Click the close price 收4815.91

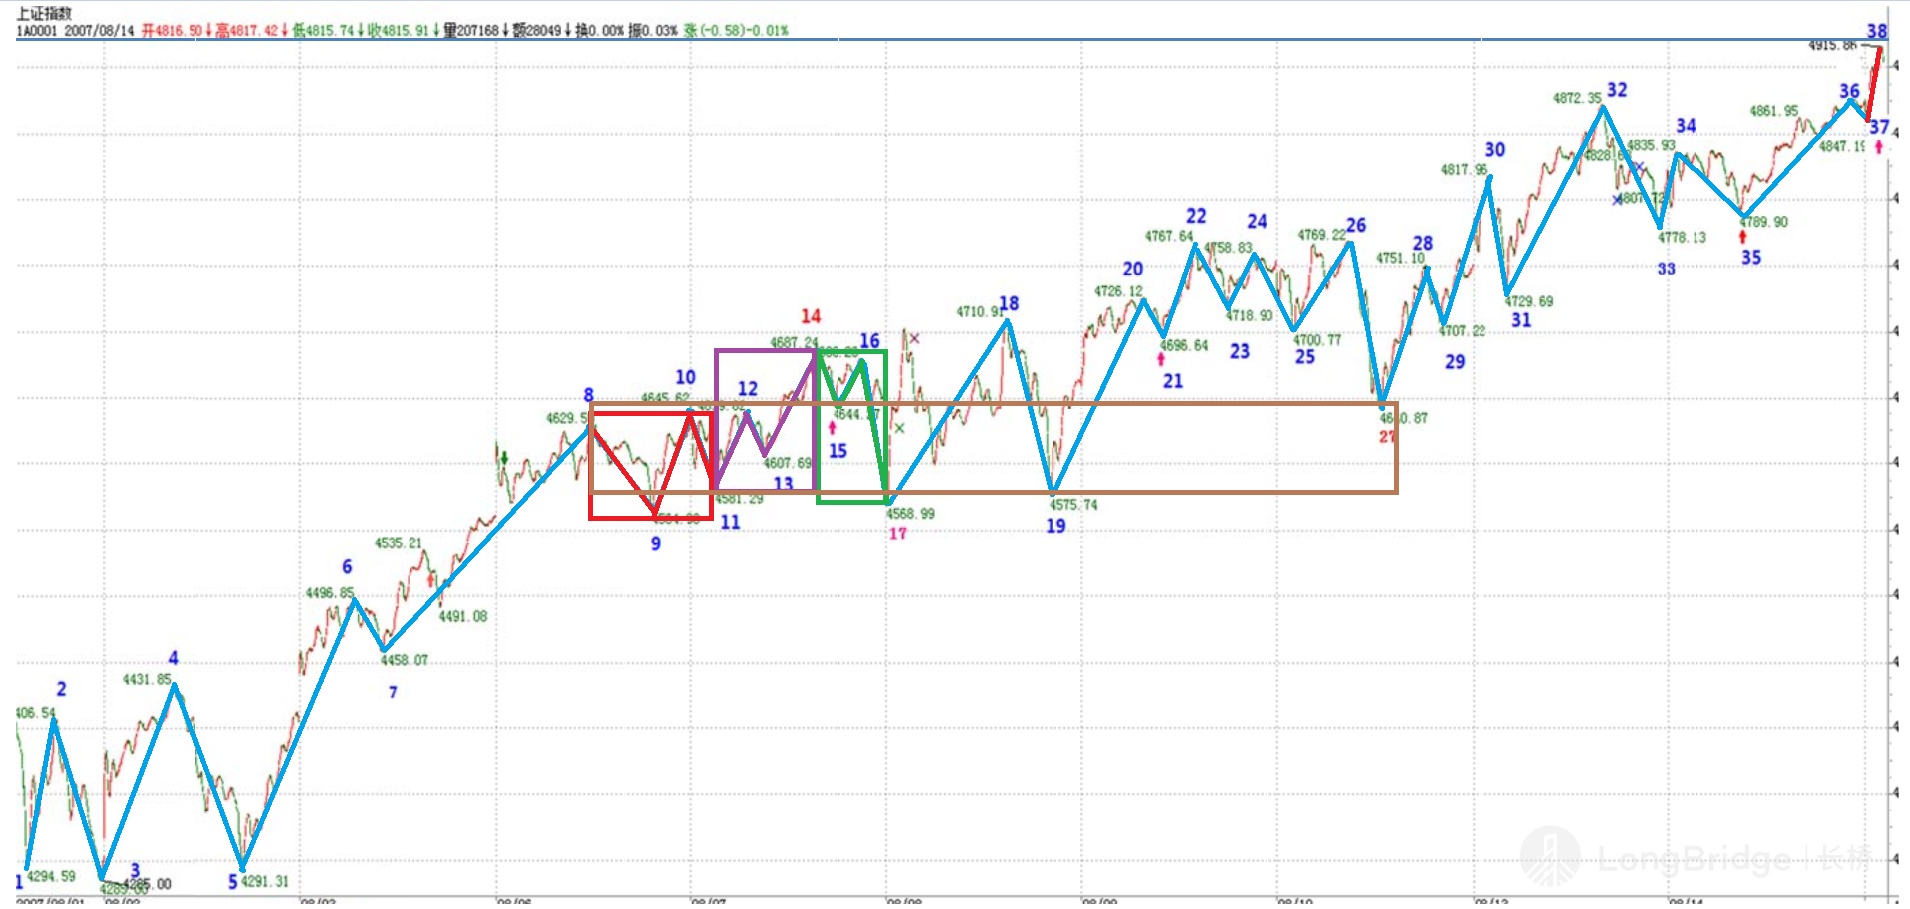[398, 31]
